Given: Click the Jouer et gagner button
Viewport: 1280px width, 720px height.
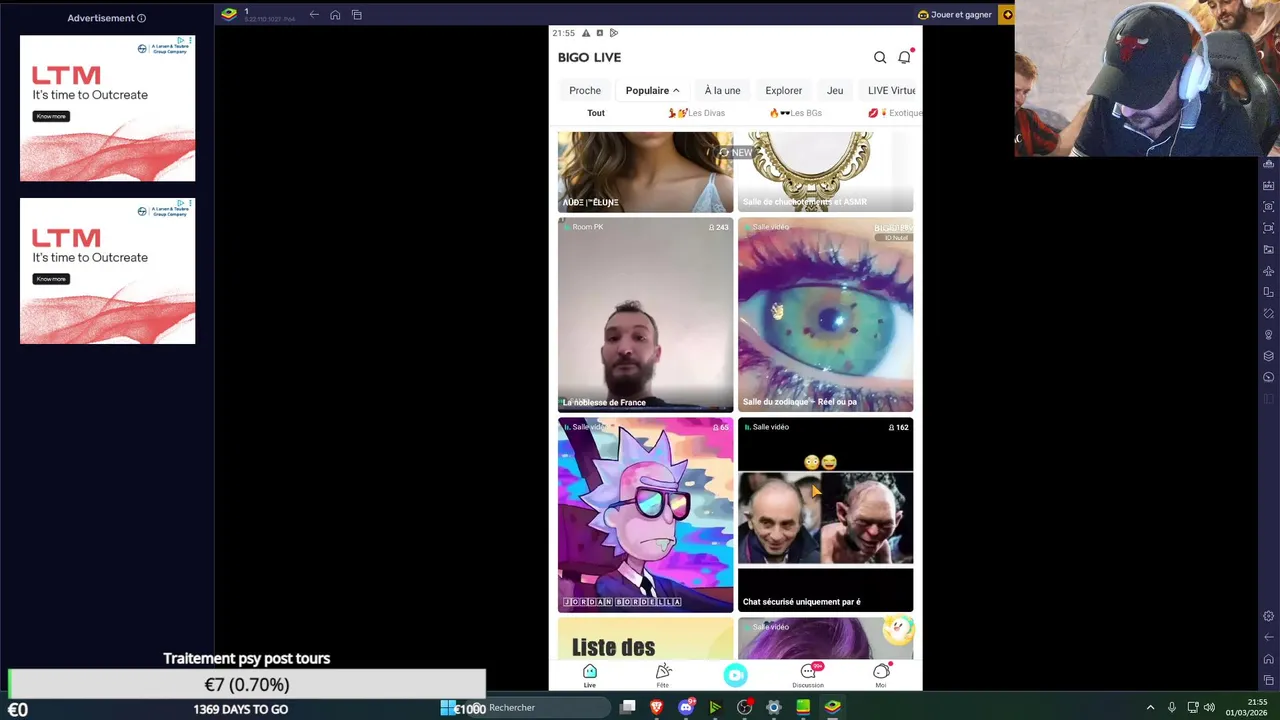Looking at the screenshot, I should (x=955, y=15).
